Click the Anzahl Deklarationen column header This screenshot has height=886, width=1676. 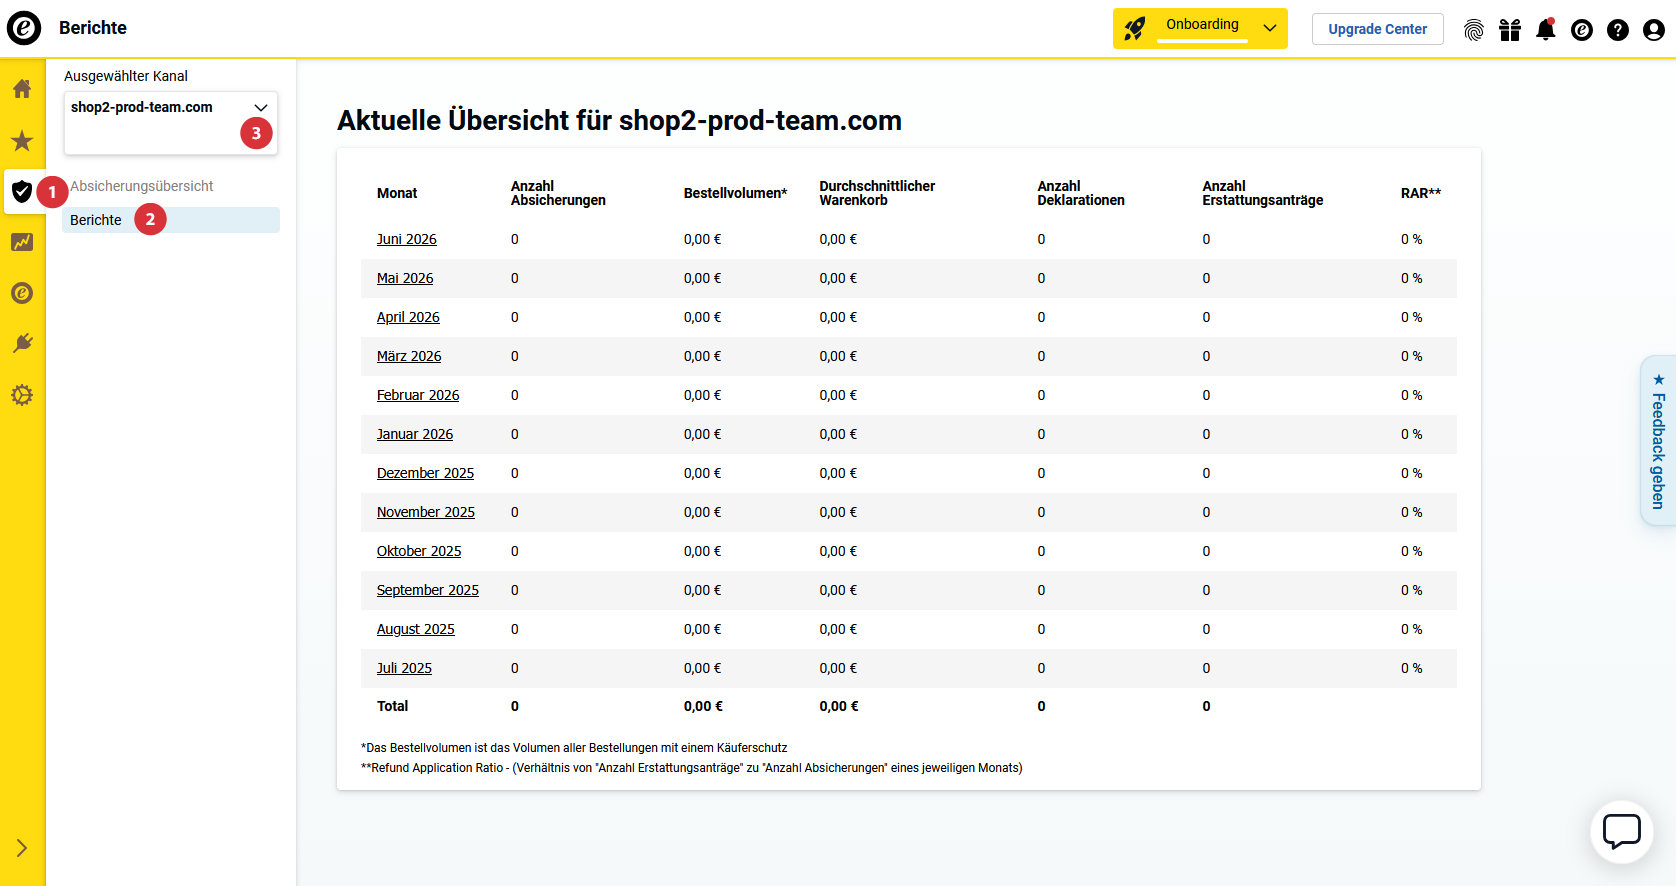1081,193
